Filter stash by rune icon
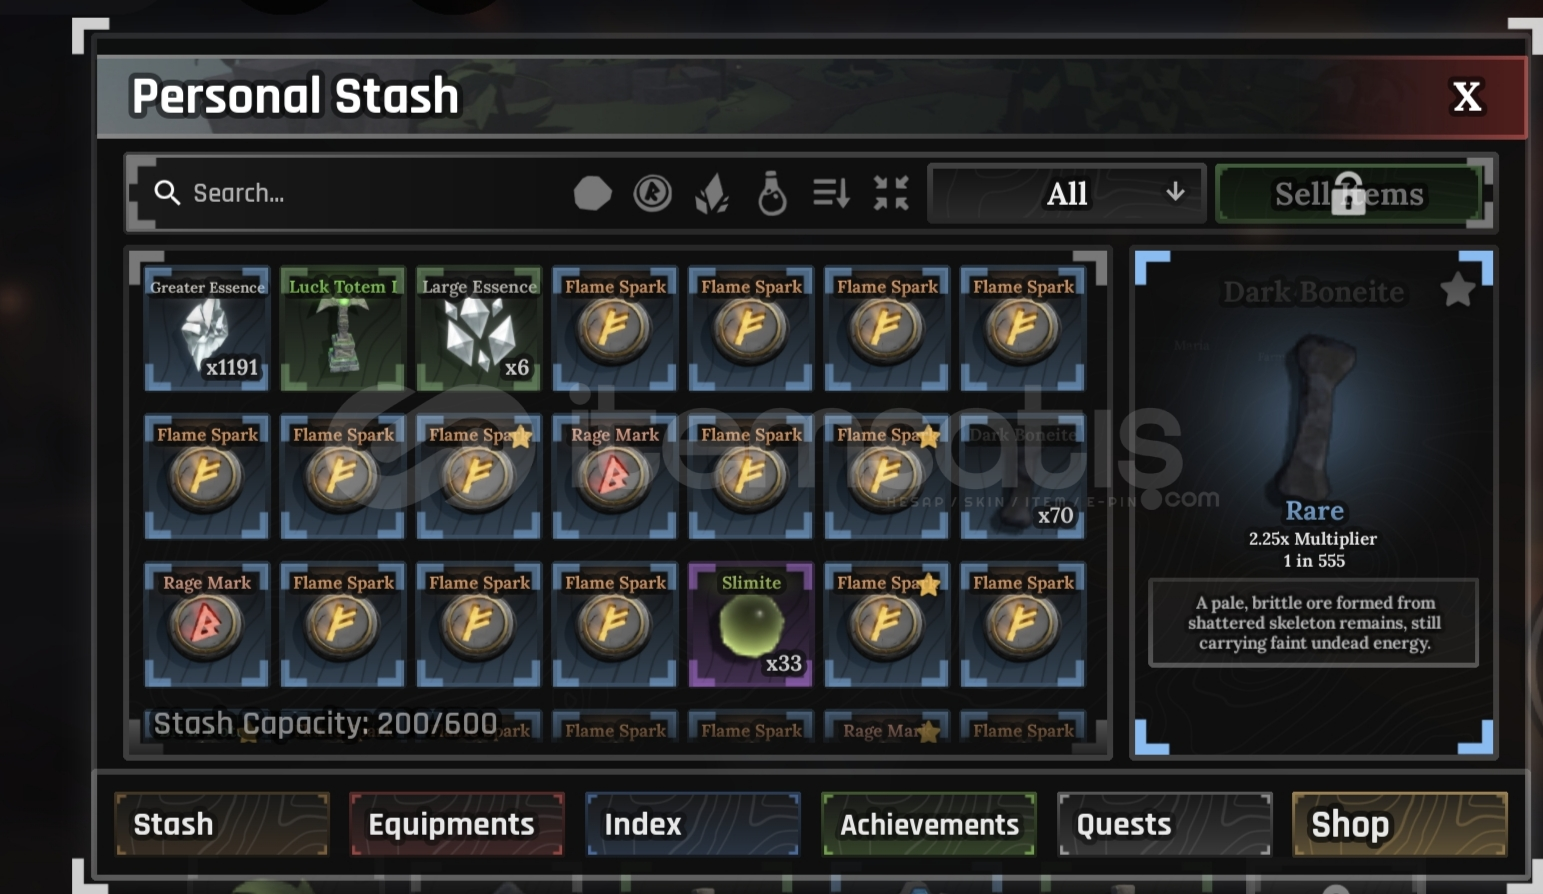This screenshot has width=1543, height=894. click(x=652, y=193)
